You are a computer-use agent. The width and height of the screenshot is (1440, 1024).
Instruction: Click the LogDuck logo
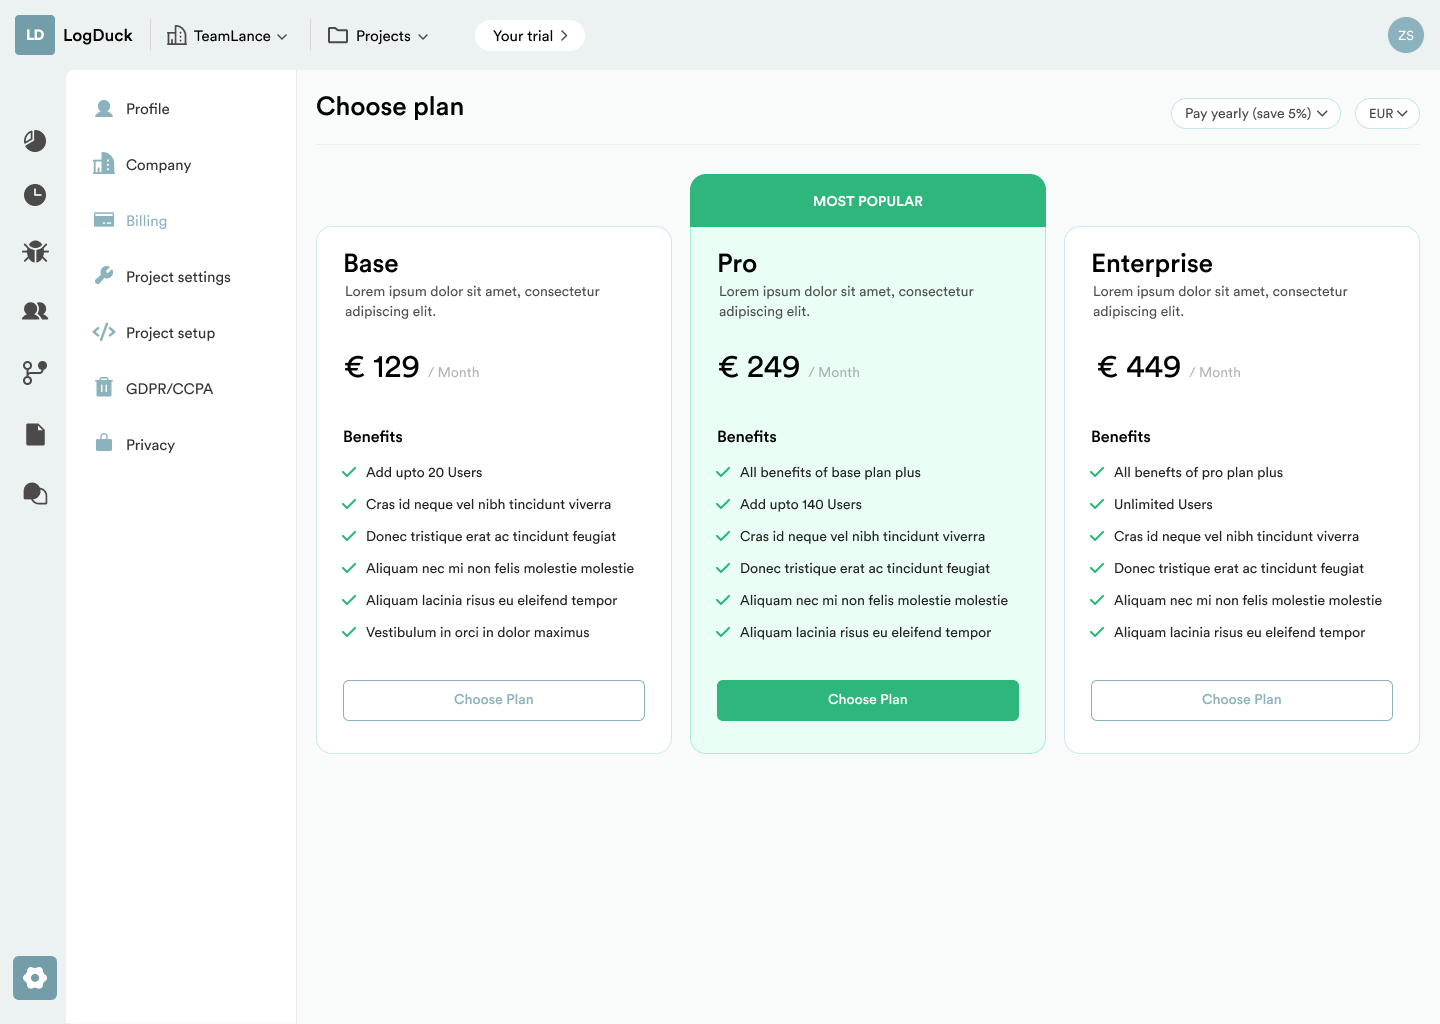pos(74,35)
